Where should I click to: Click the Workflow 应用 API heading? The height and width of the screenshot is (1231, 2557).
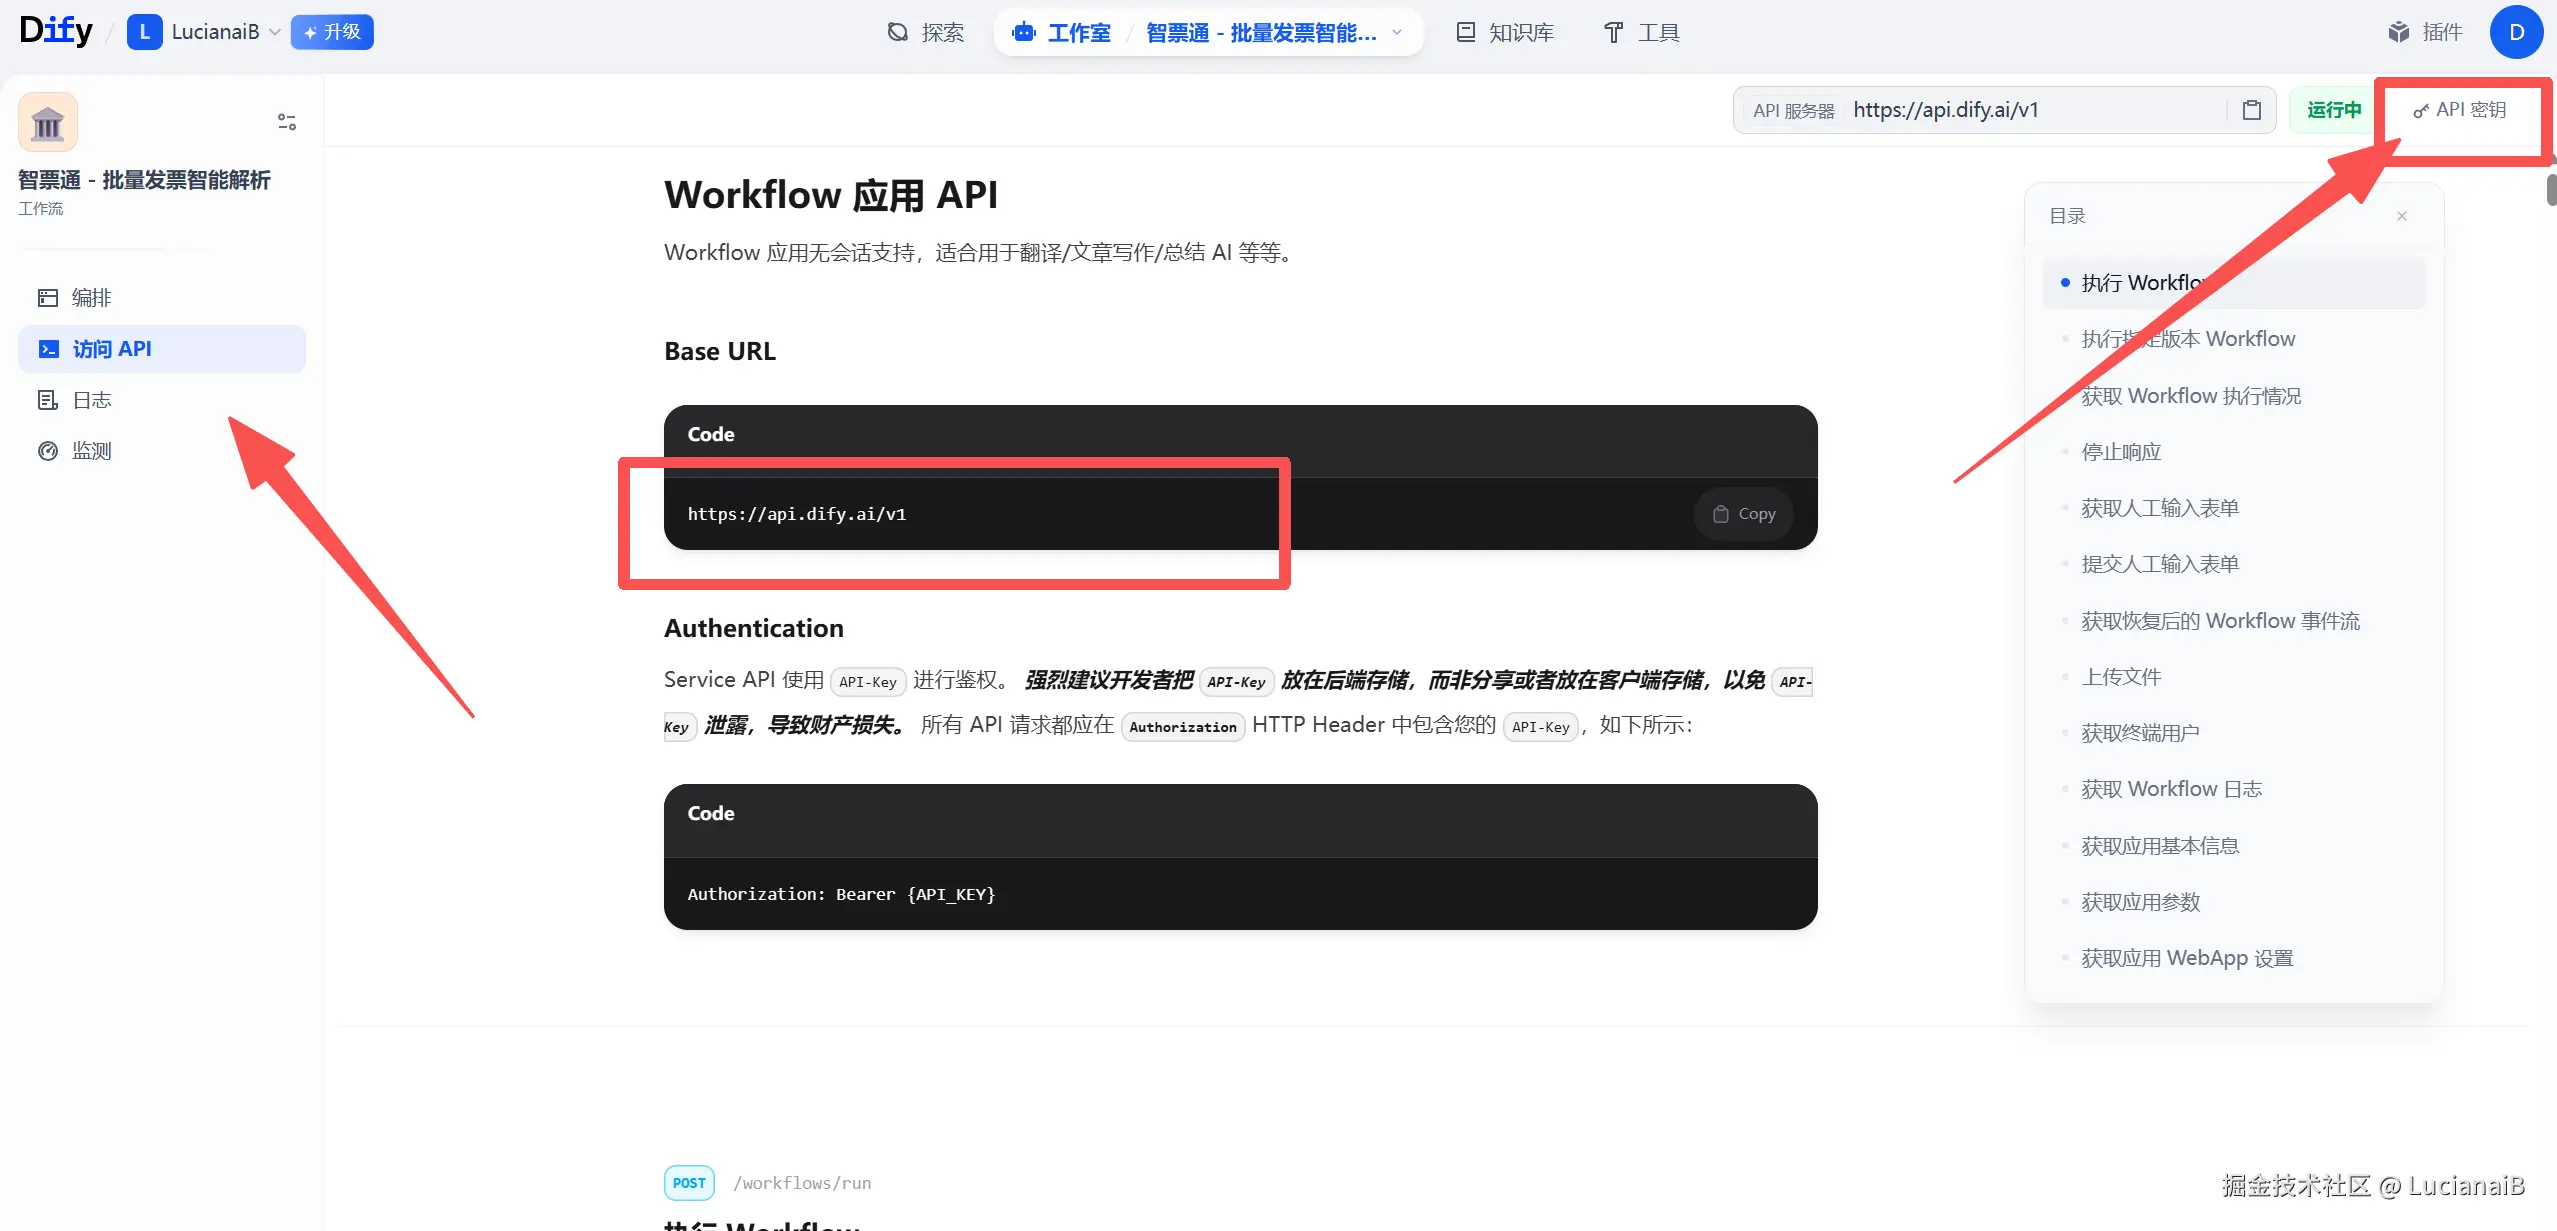[x=831, y=195]
